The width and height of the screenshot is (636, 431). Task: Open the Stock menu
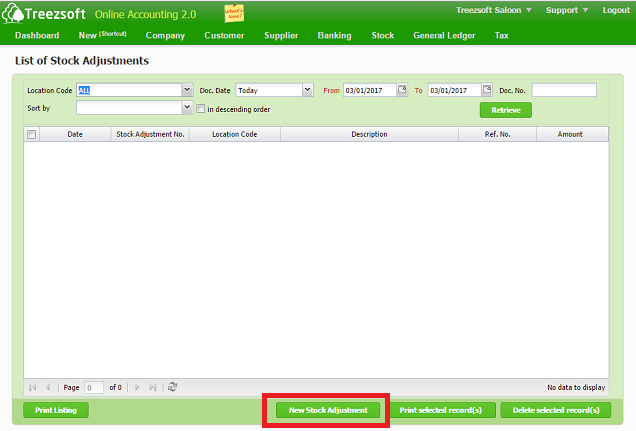[x=382, y=36]
